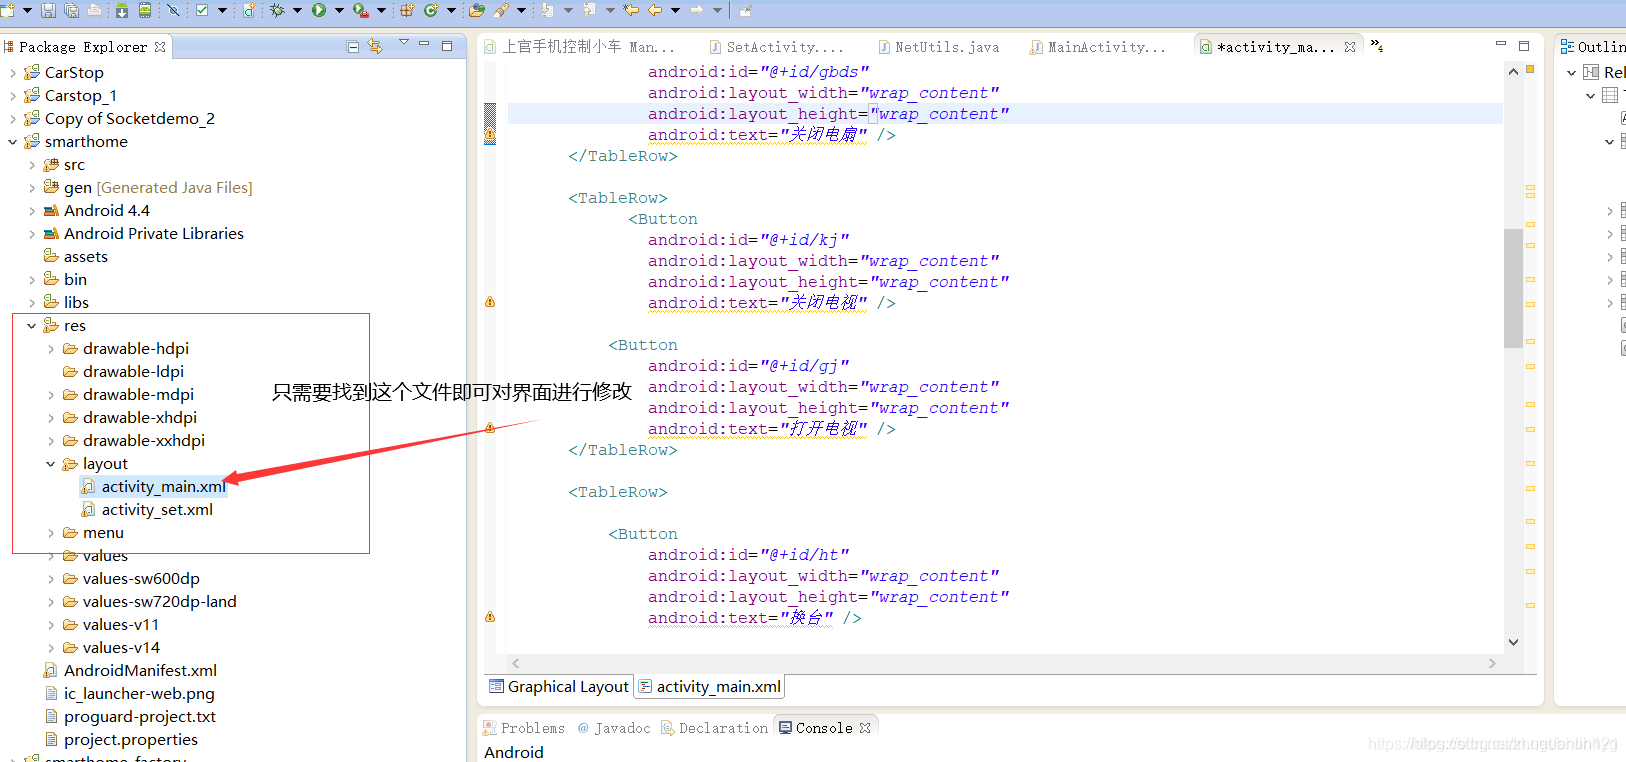Switch to MainActivity editor tab
The height and width of the screenshot is (762, 1626).
(1098, 47)
